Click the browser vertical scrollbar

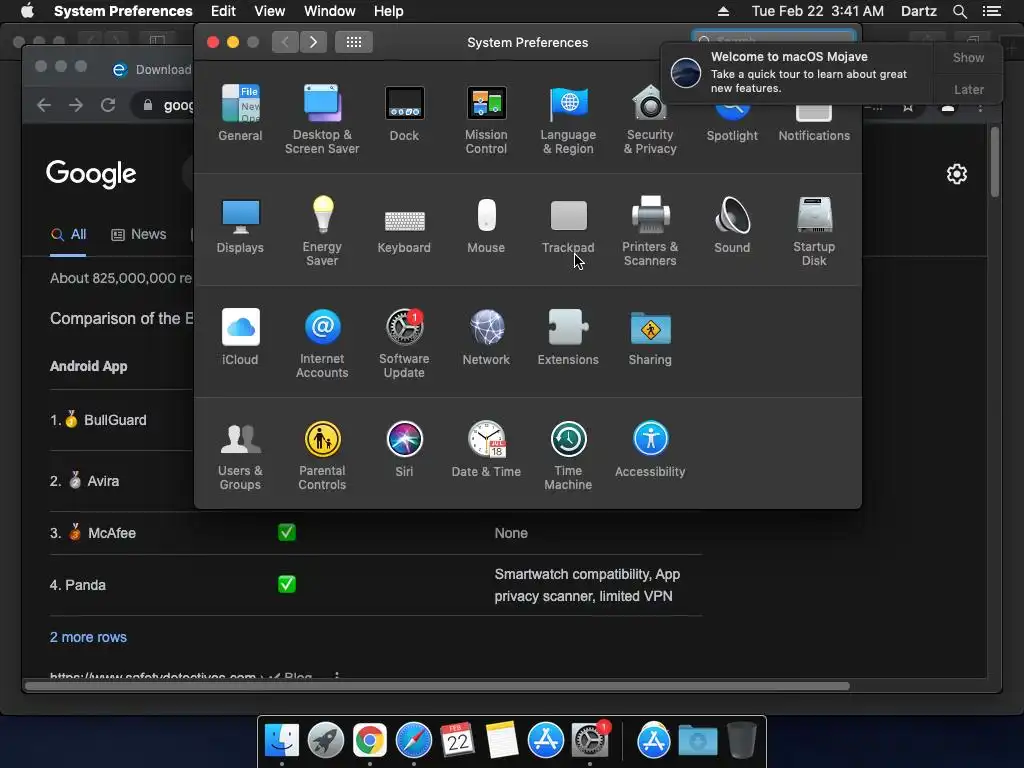[995, 162]
